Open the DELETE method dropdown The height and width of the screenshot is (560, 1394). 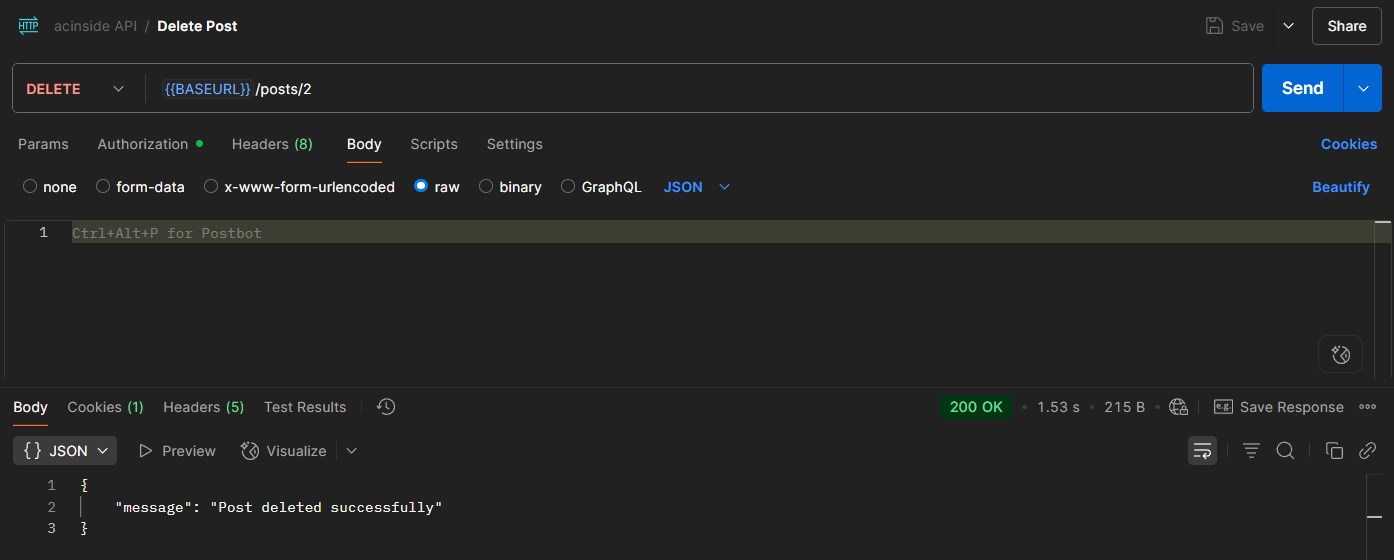point(76,89)
